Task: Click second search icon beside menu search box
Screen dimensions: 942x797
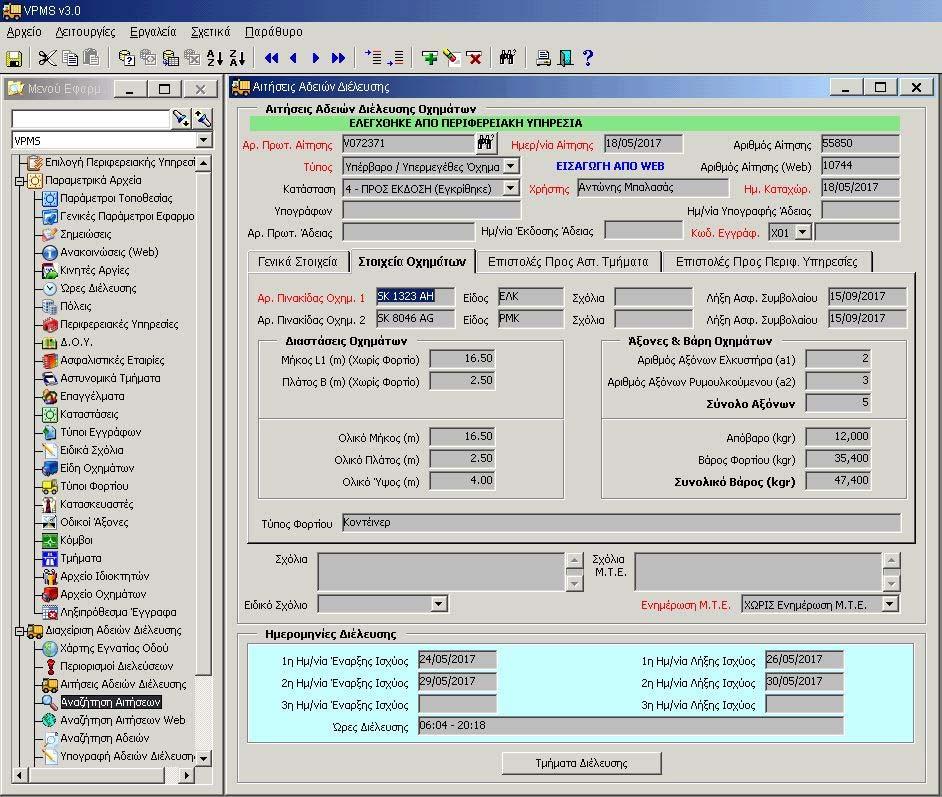Action: pos(203,118)
